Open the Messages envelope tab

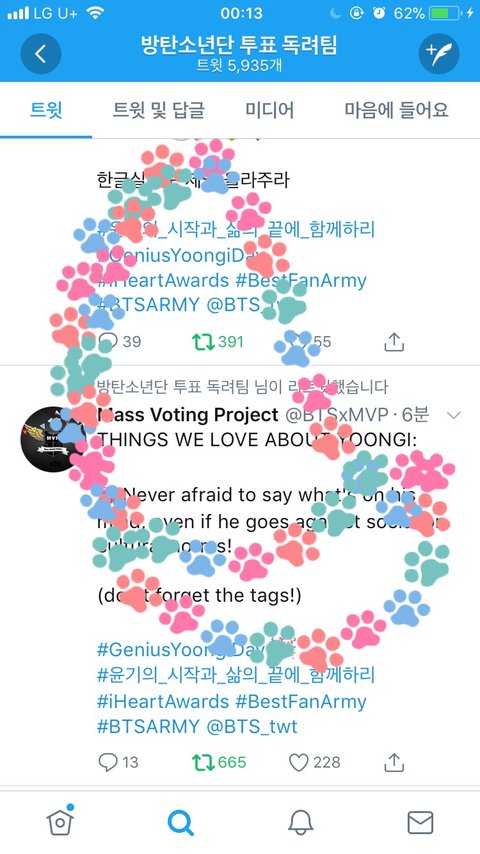(420, 822)
